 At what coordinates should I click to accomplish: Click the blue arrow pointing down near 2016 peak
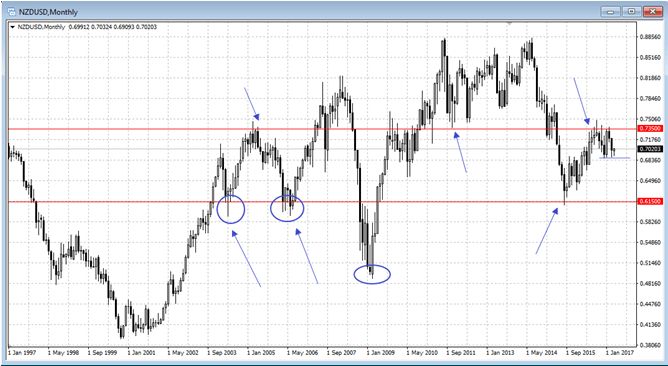point(582,101)
